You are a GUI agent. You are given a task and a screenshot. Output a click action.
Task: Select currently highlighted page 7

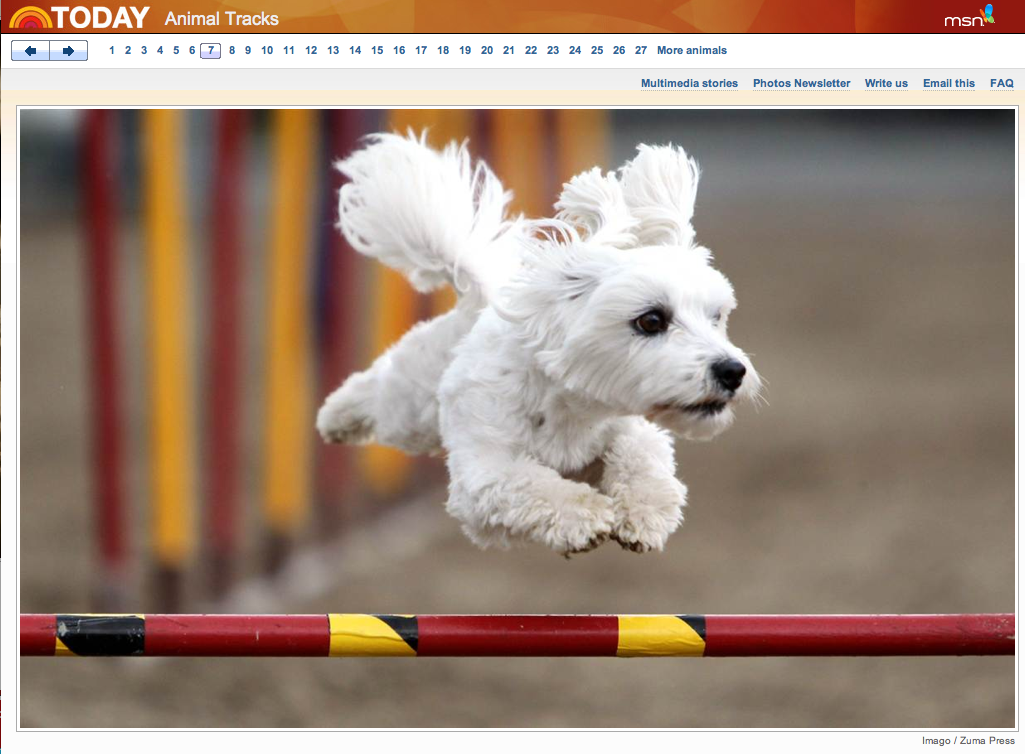click(211, 51)
